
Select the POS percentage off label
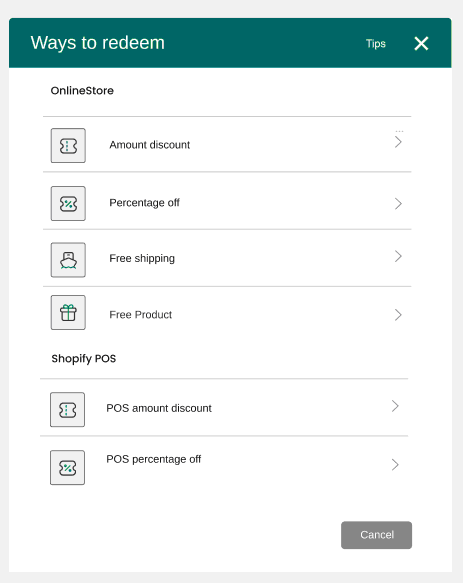click(x=154, y=459)
